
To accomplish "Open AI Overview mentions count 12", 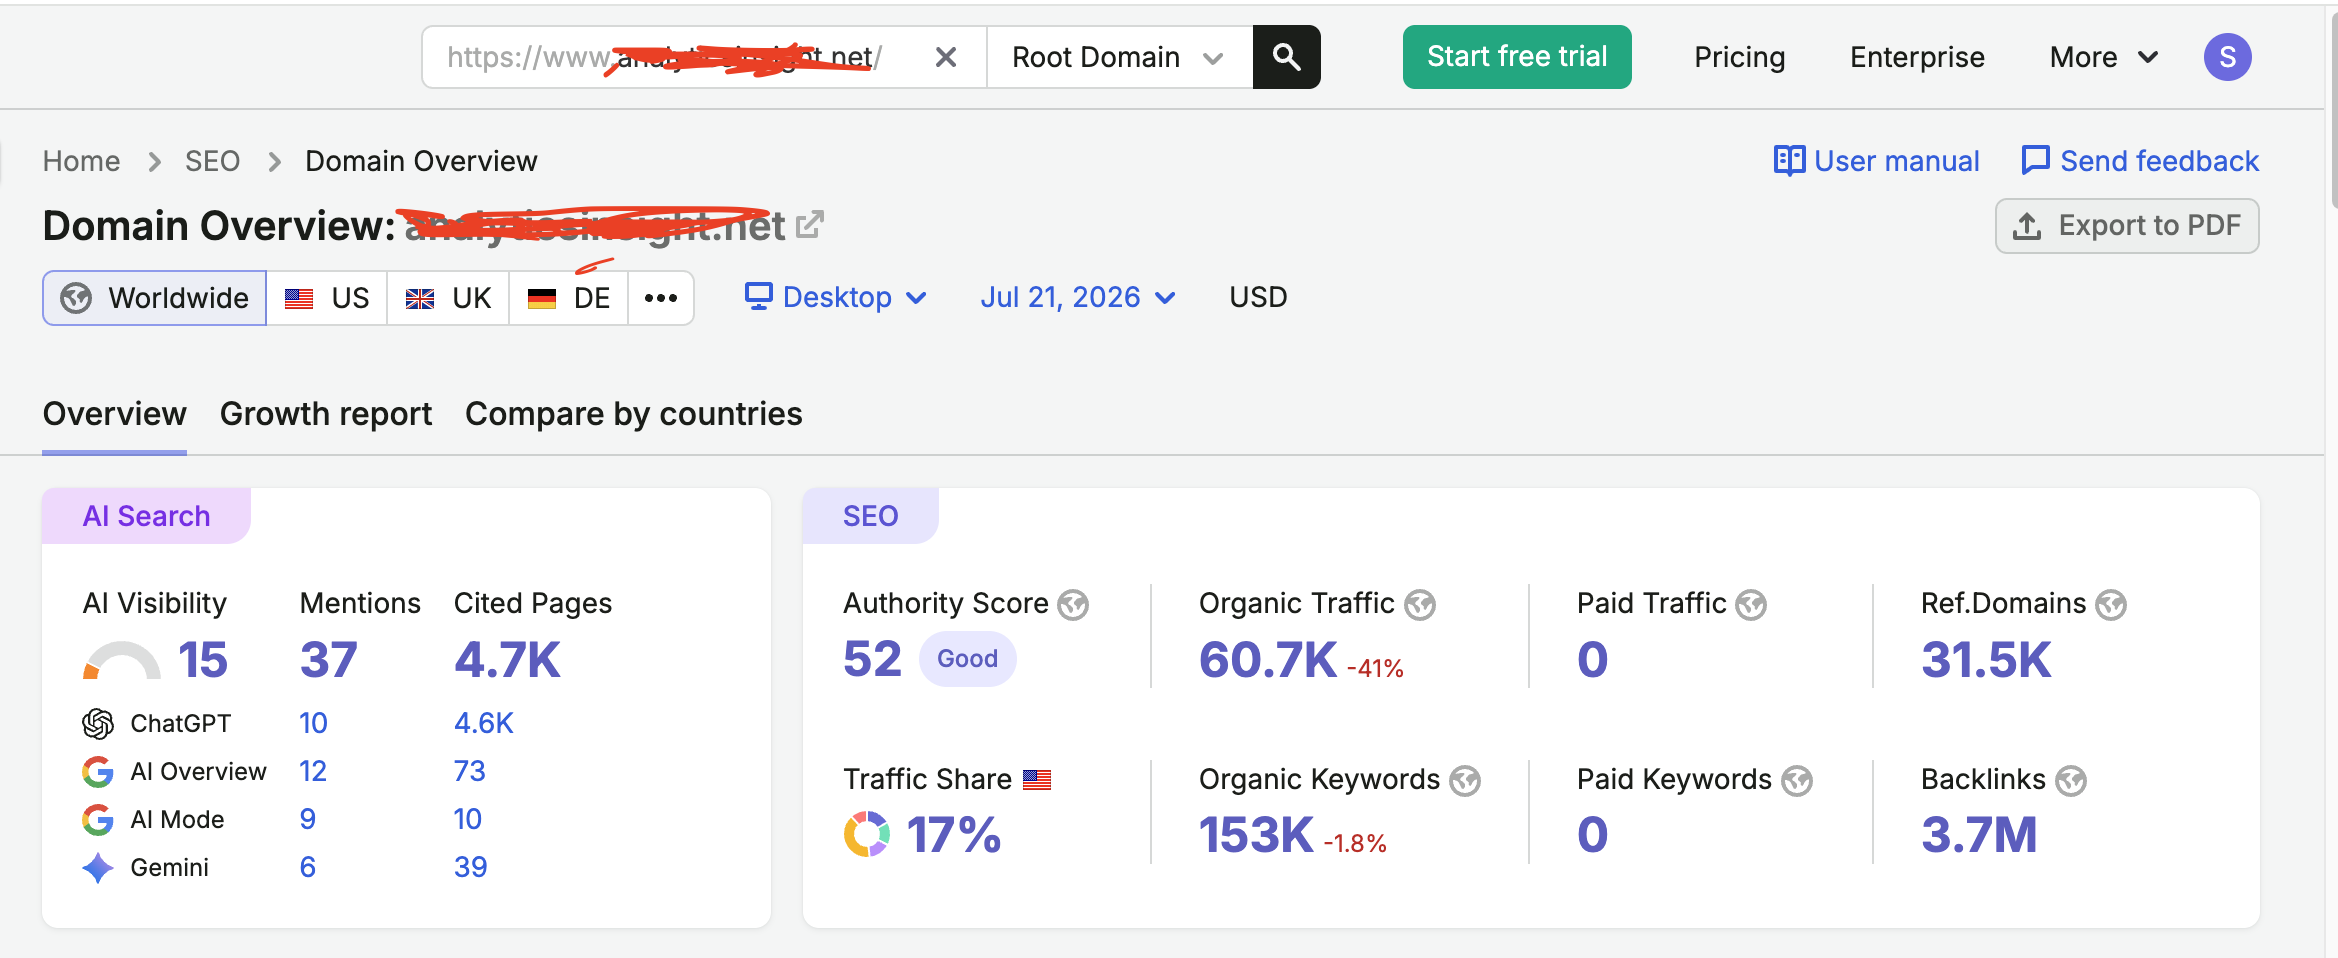I will click(x=313, y=771).
